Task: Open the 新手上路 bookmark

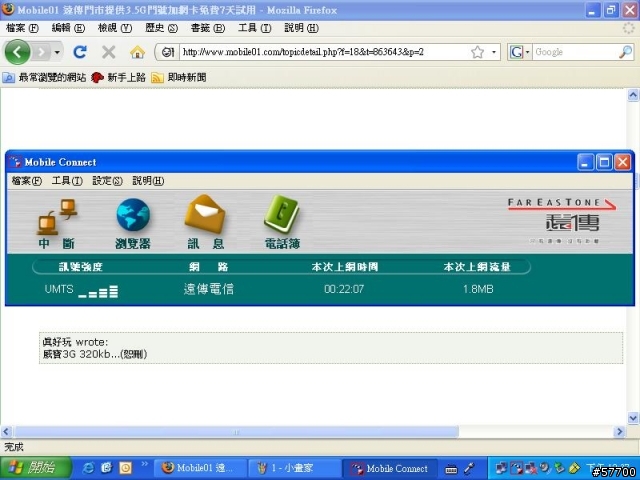Action: 118,77
